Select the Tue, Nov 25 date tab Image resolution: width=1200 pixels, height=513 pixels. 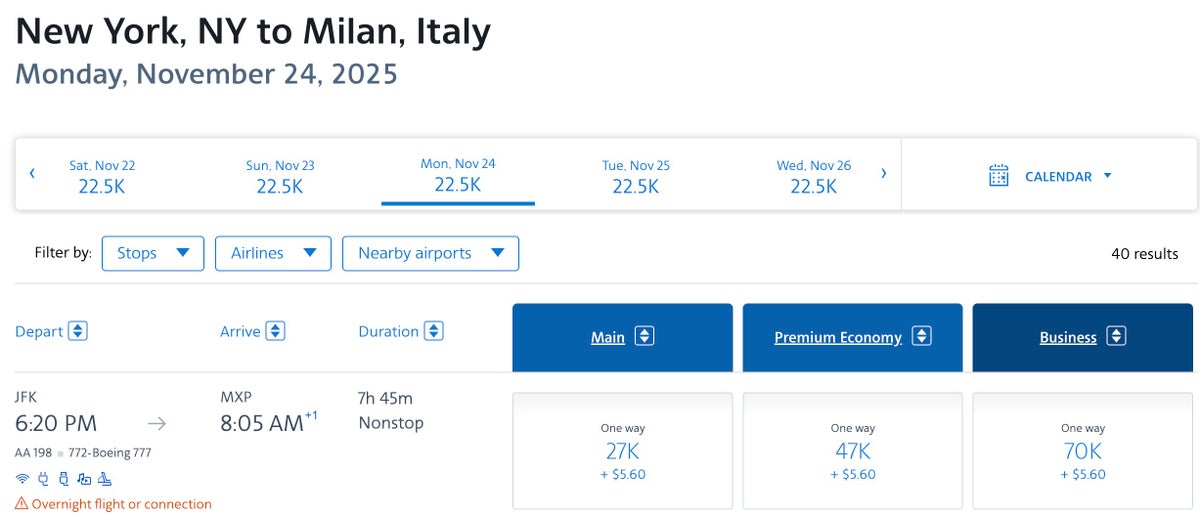pyautogui.click(x=636, y=175)
